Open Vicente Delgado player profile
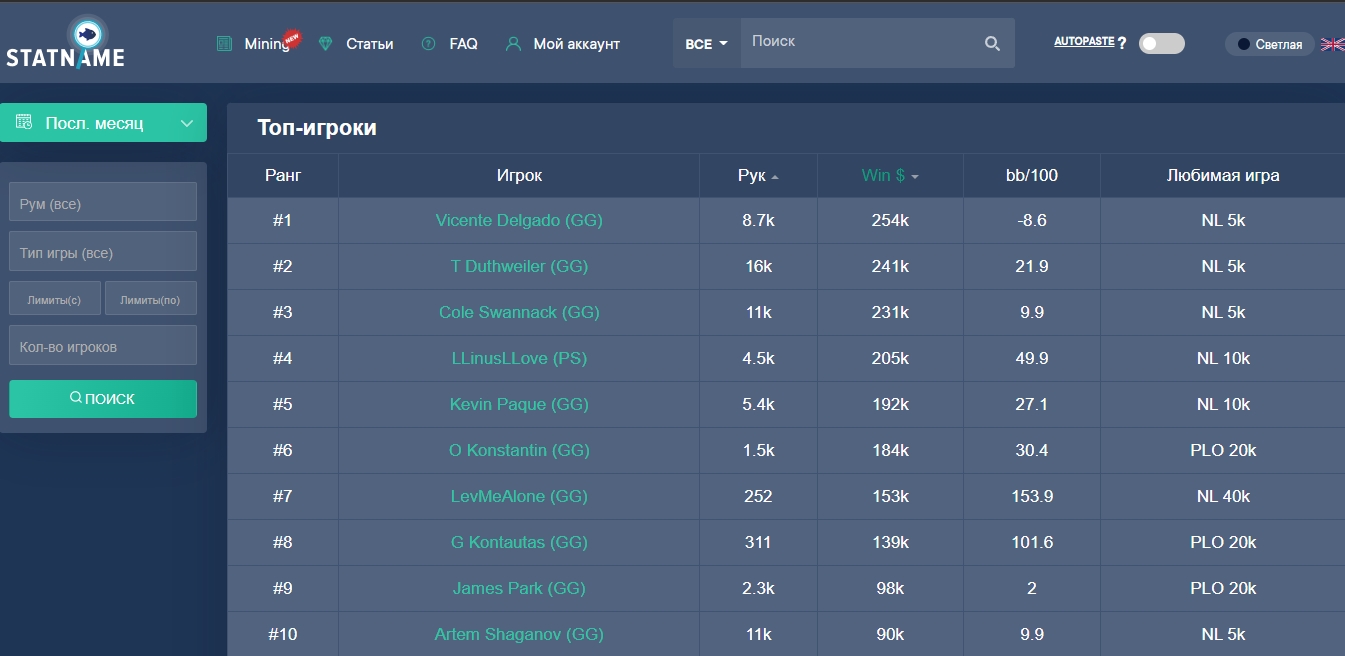Image resolution: width=1345 pixels, height=656 pixels. 519,220
